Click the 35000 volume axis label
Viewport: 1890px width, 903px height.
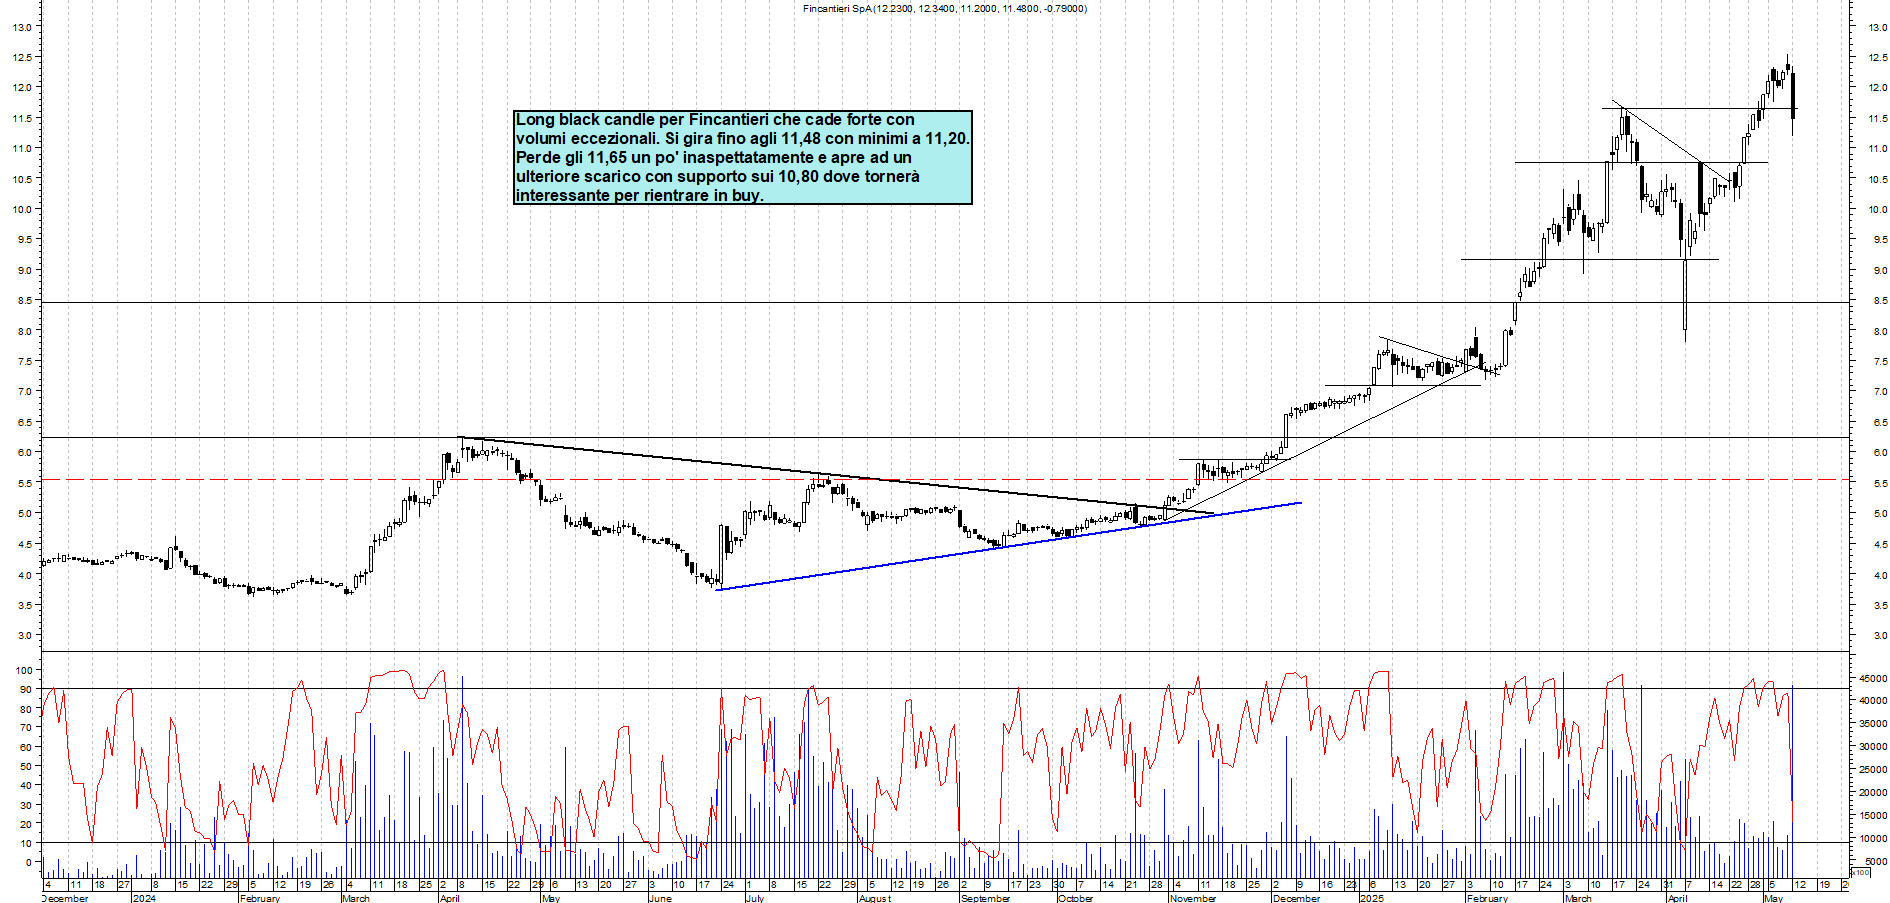point(1873,724)
